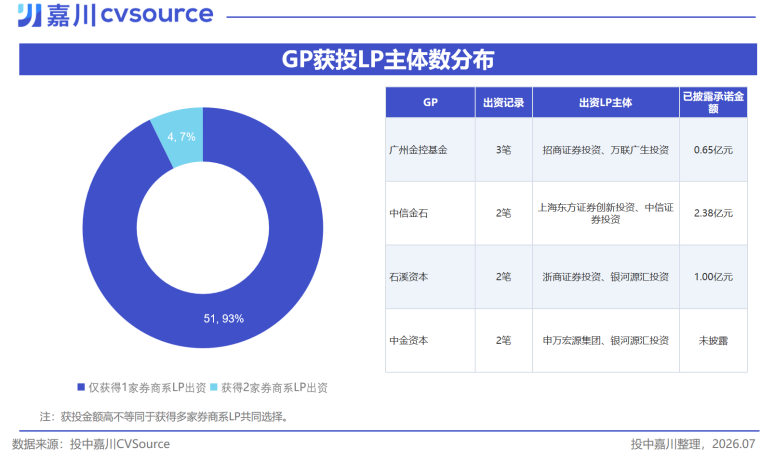Select the 中信金石 table cell

pyautogui.click(x=430, y=213)
